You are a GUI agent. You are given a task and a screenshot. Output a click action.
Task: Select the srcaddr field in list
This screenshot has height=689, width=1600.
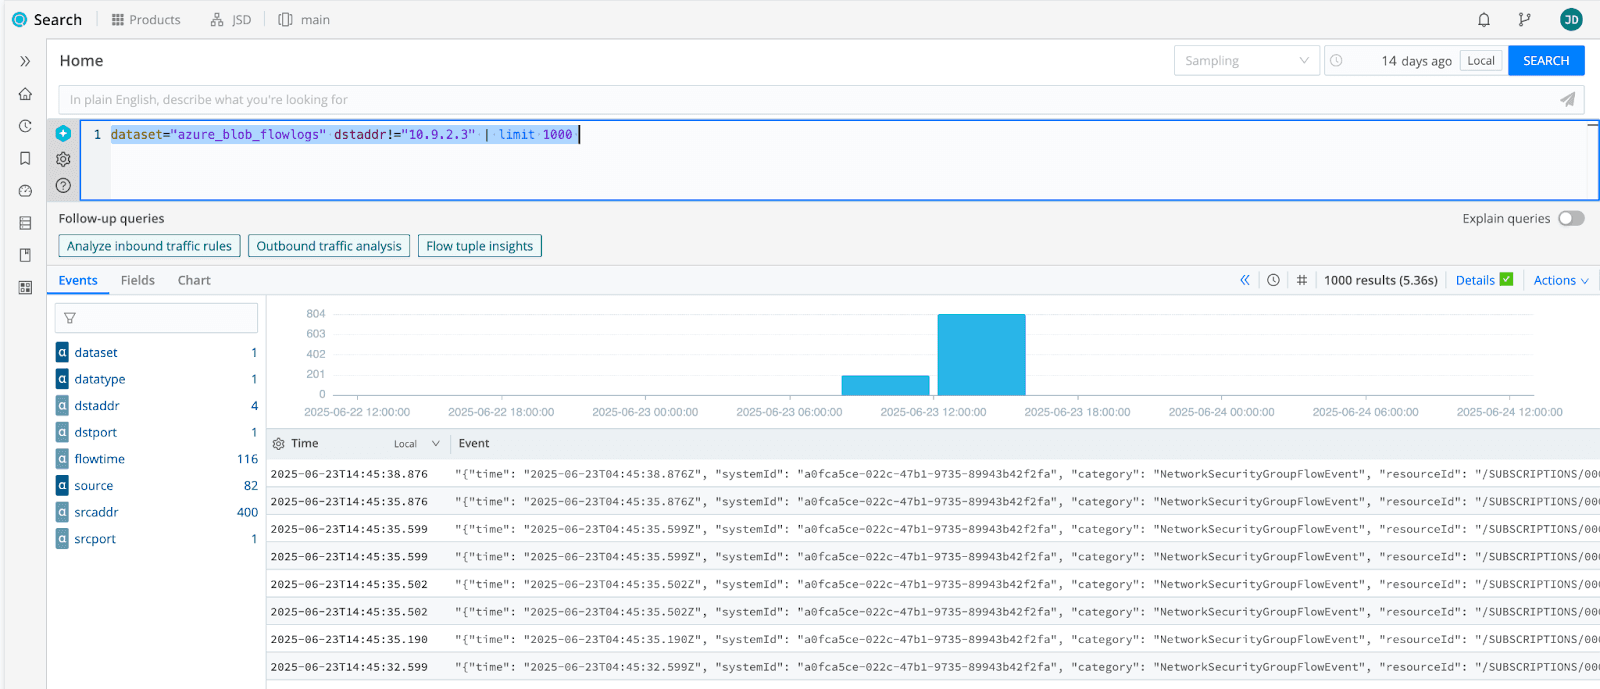click(x=96, y=512)
